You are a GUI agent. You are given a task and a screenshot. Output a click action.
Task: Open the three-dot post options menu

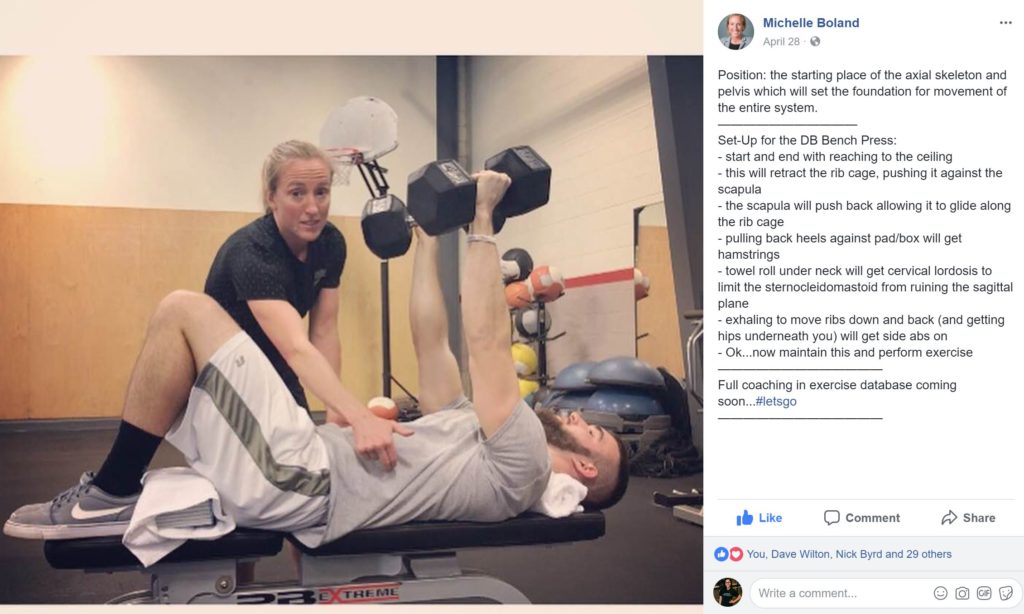point(1005,23)
